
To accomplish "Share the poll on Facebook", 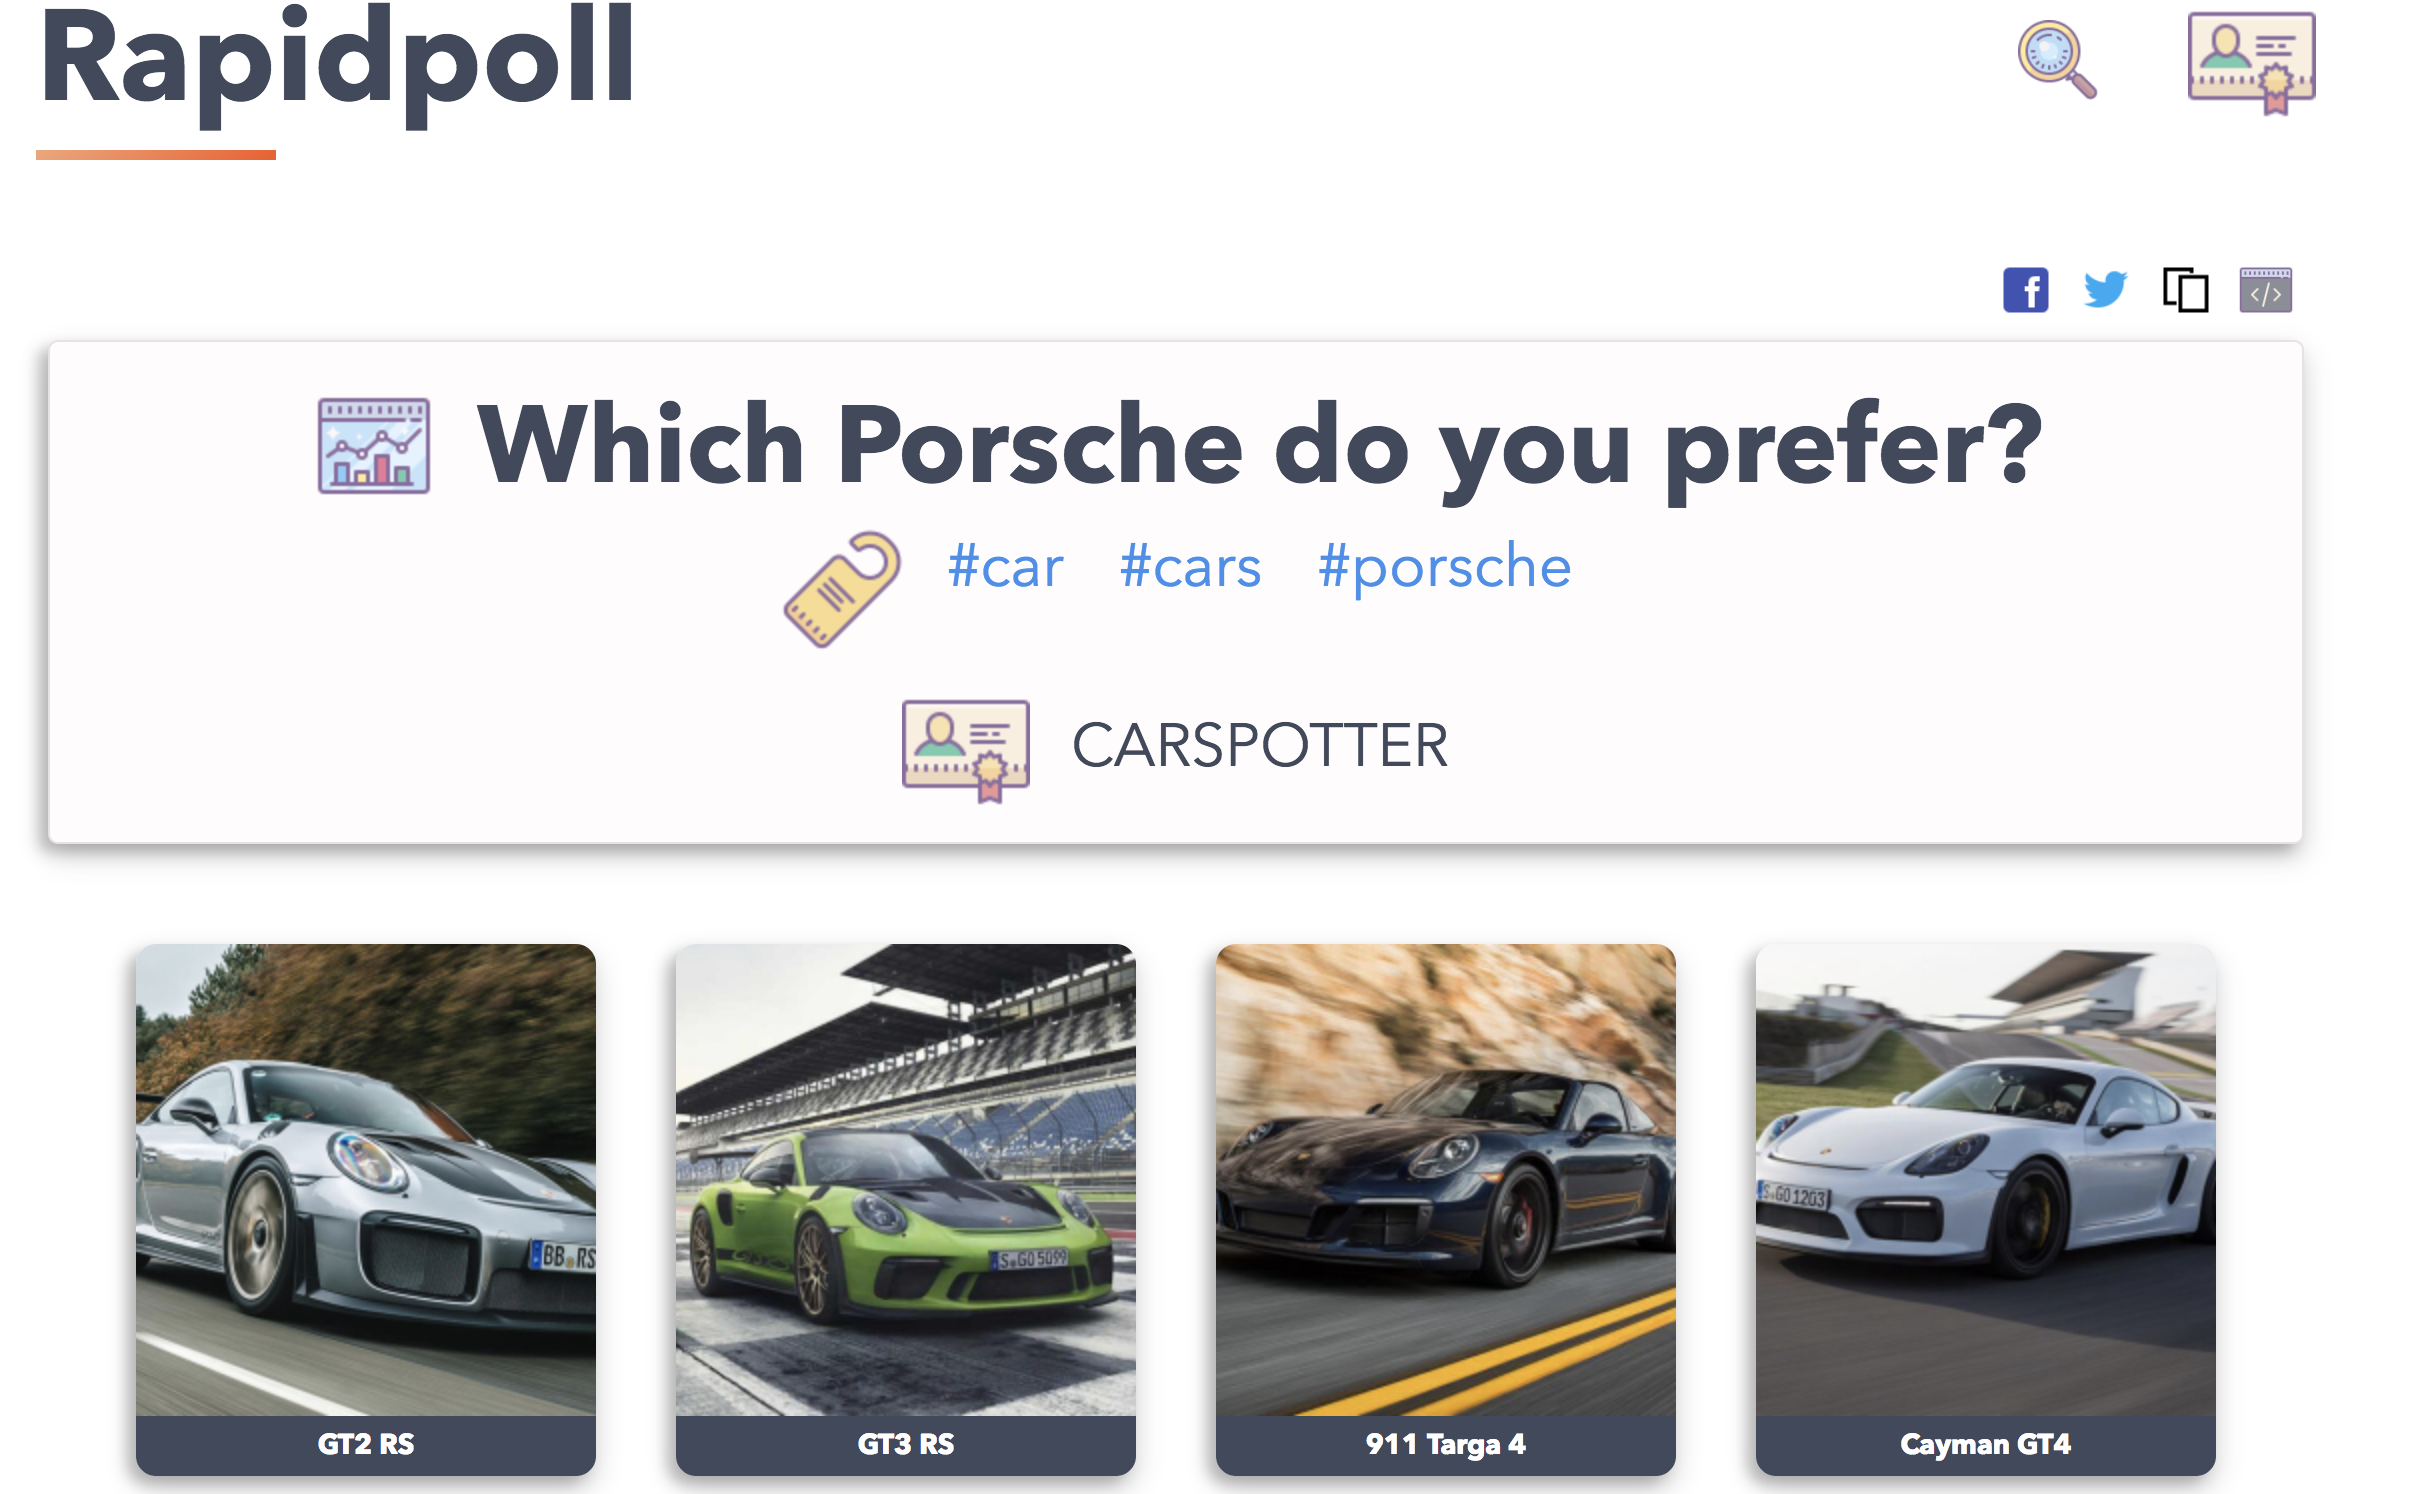I will 2026,291.
